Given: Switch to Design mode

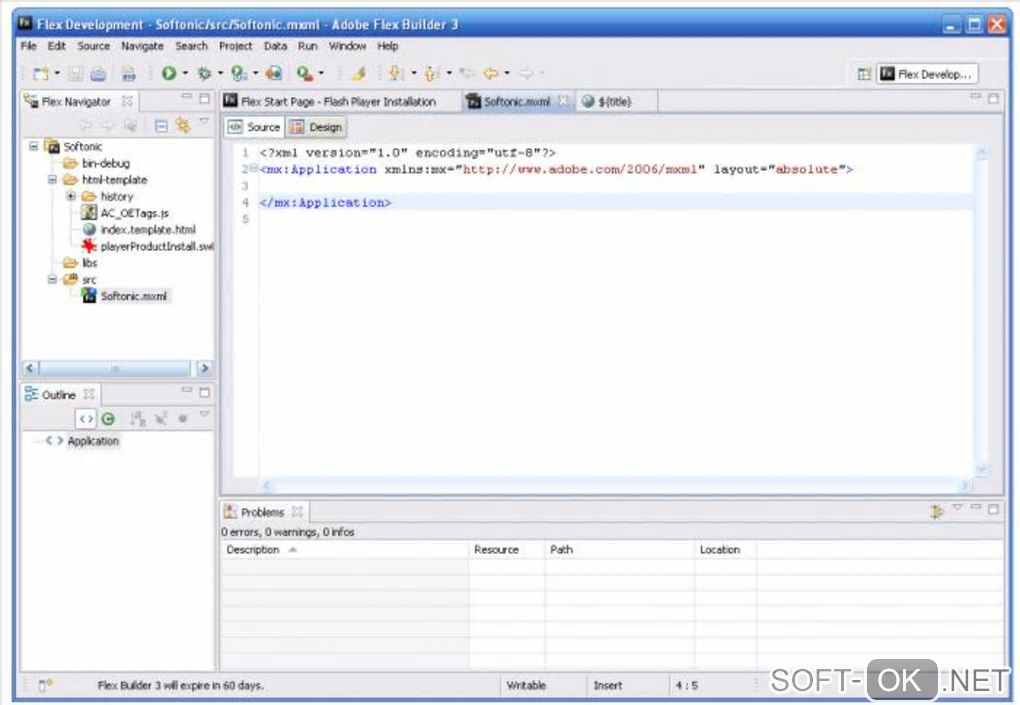Looking at the screenshot, I should [x=317, y=127].
